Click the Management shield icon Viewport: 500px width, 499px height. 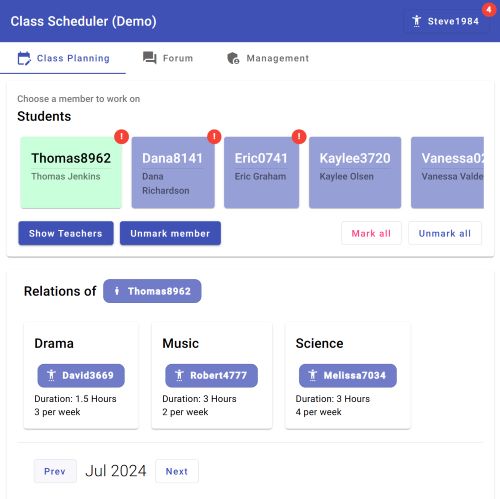[233, 58]
